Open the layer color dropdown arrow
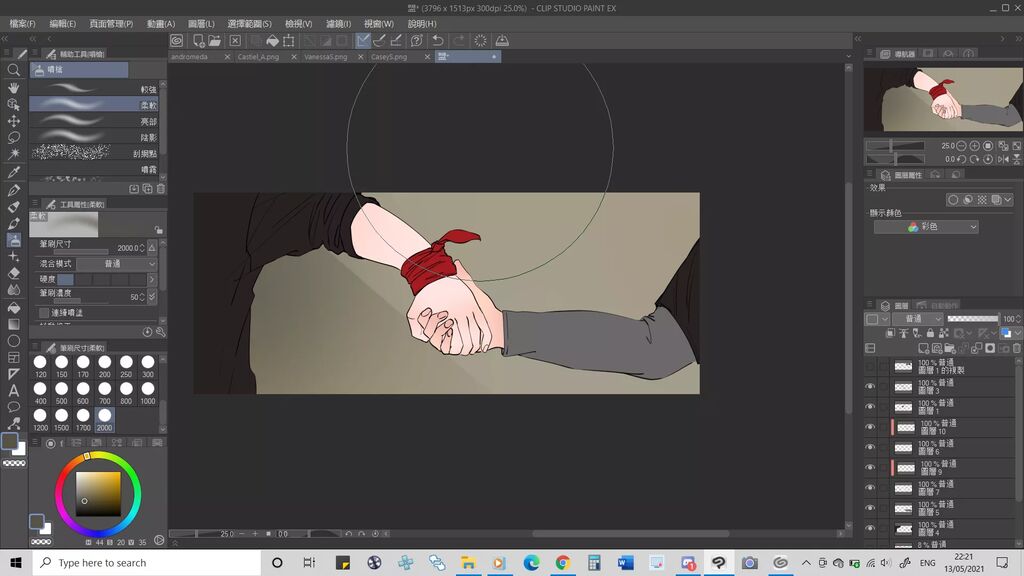1024x576 pixels. pos(1017,333)
